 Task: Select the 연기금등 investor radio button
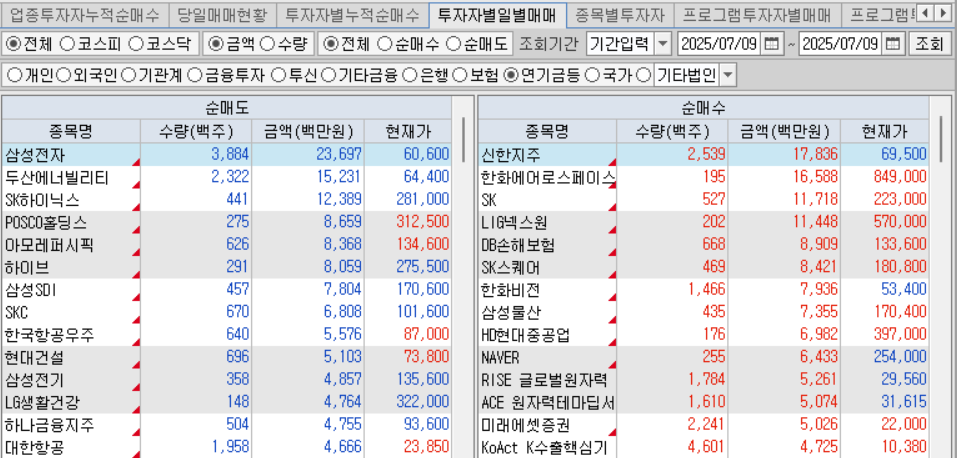[511, 75]
